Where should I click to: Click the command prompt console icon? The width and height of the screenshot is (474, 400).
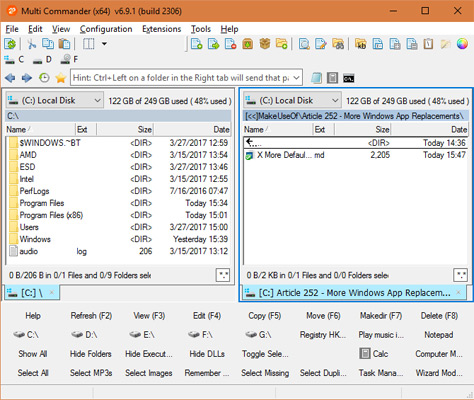coord(349,78)
